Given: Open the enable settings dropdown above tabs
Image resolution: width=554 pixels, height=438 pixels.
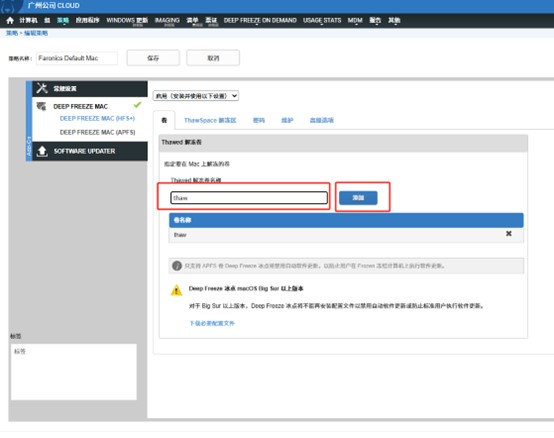Looking at the screenshot, I should 196,96.
